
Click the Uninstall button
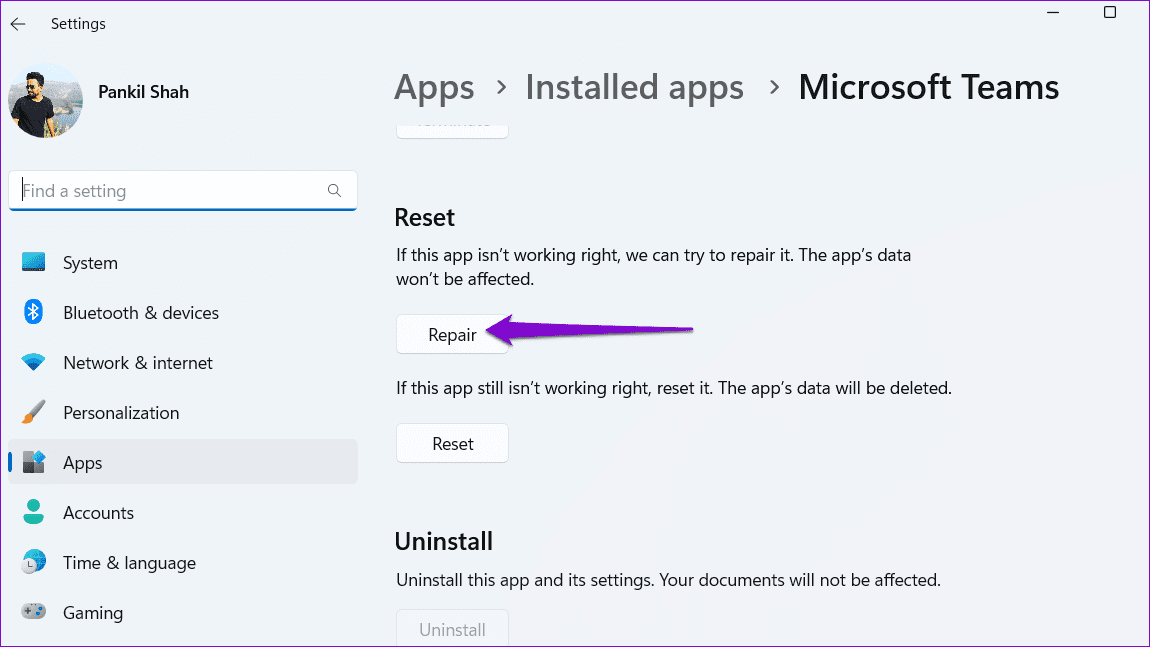coord(452,629)
